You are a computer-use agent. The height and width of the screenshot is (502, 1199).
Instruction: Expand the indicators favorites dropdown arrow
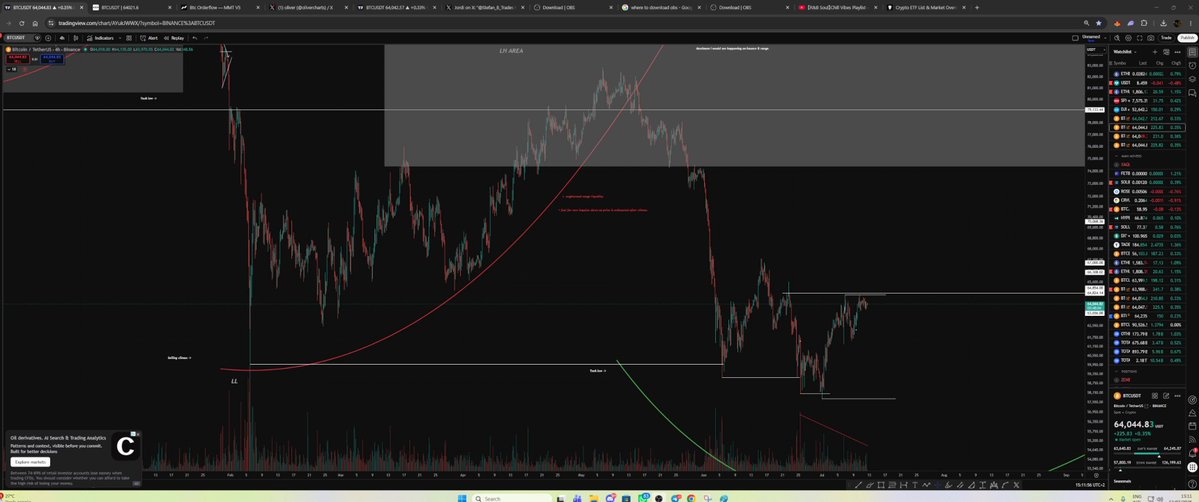pyautogui.click(x=120, y=37)
